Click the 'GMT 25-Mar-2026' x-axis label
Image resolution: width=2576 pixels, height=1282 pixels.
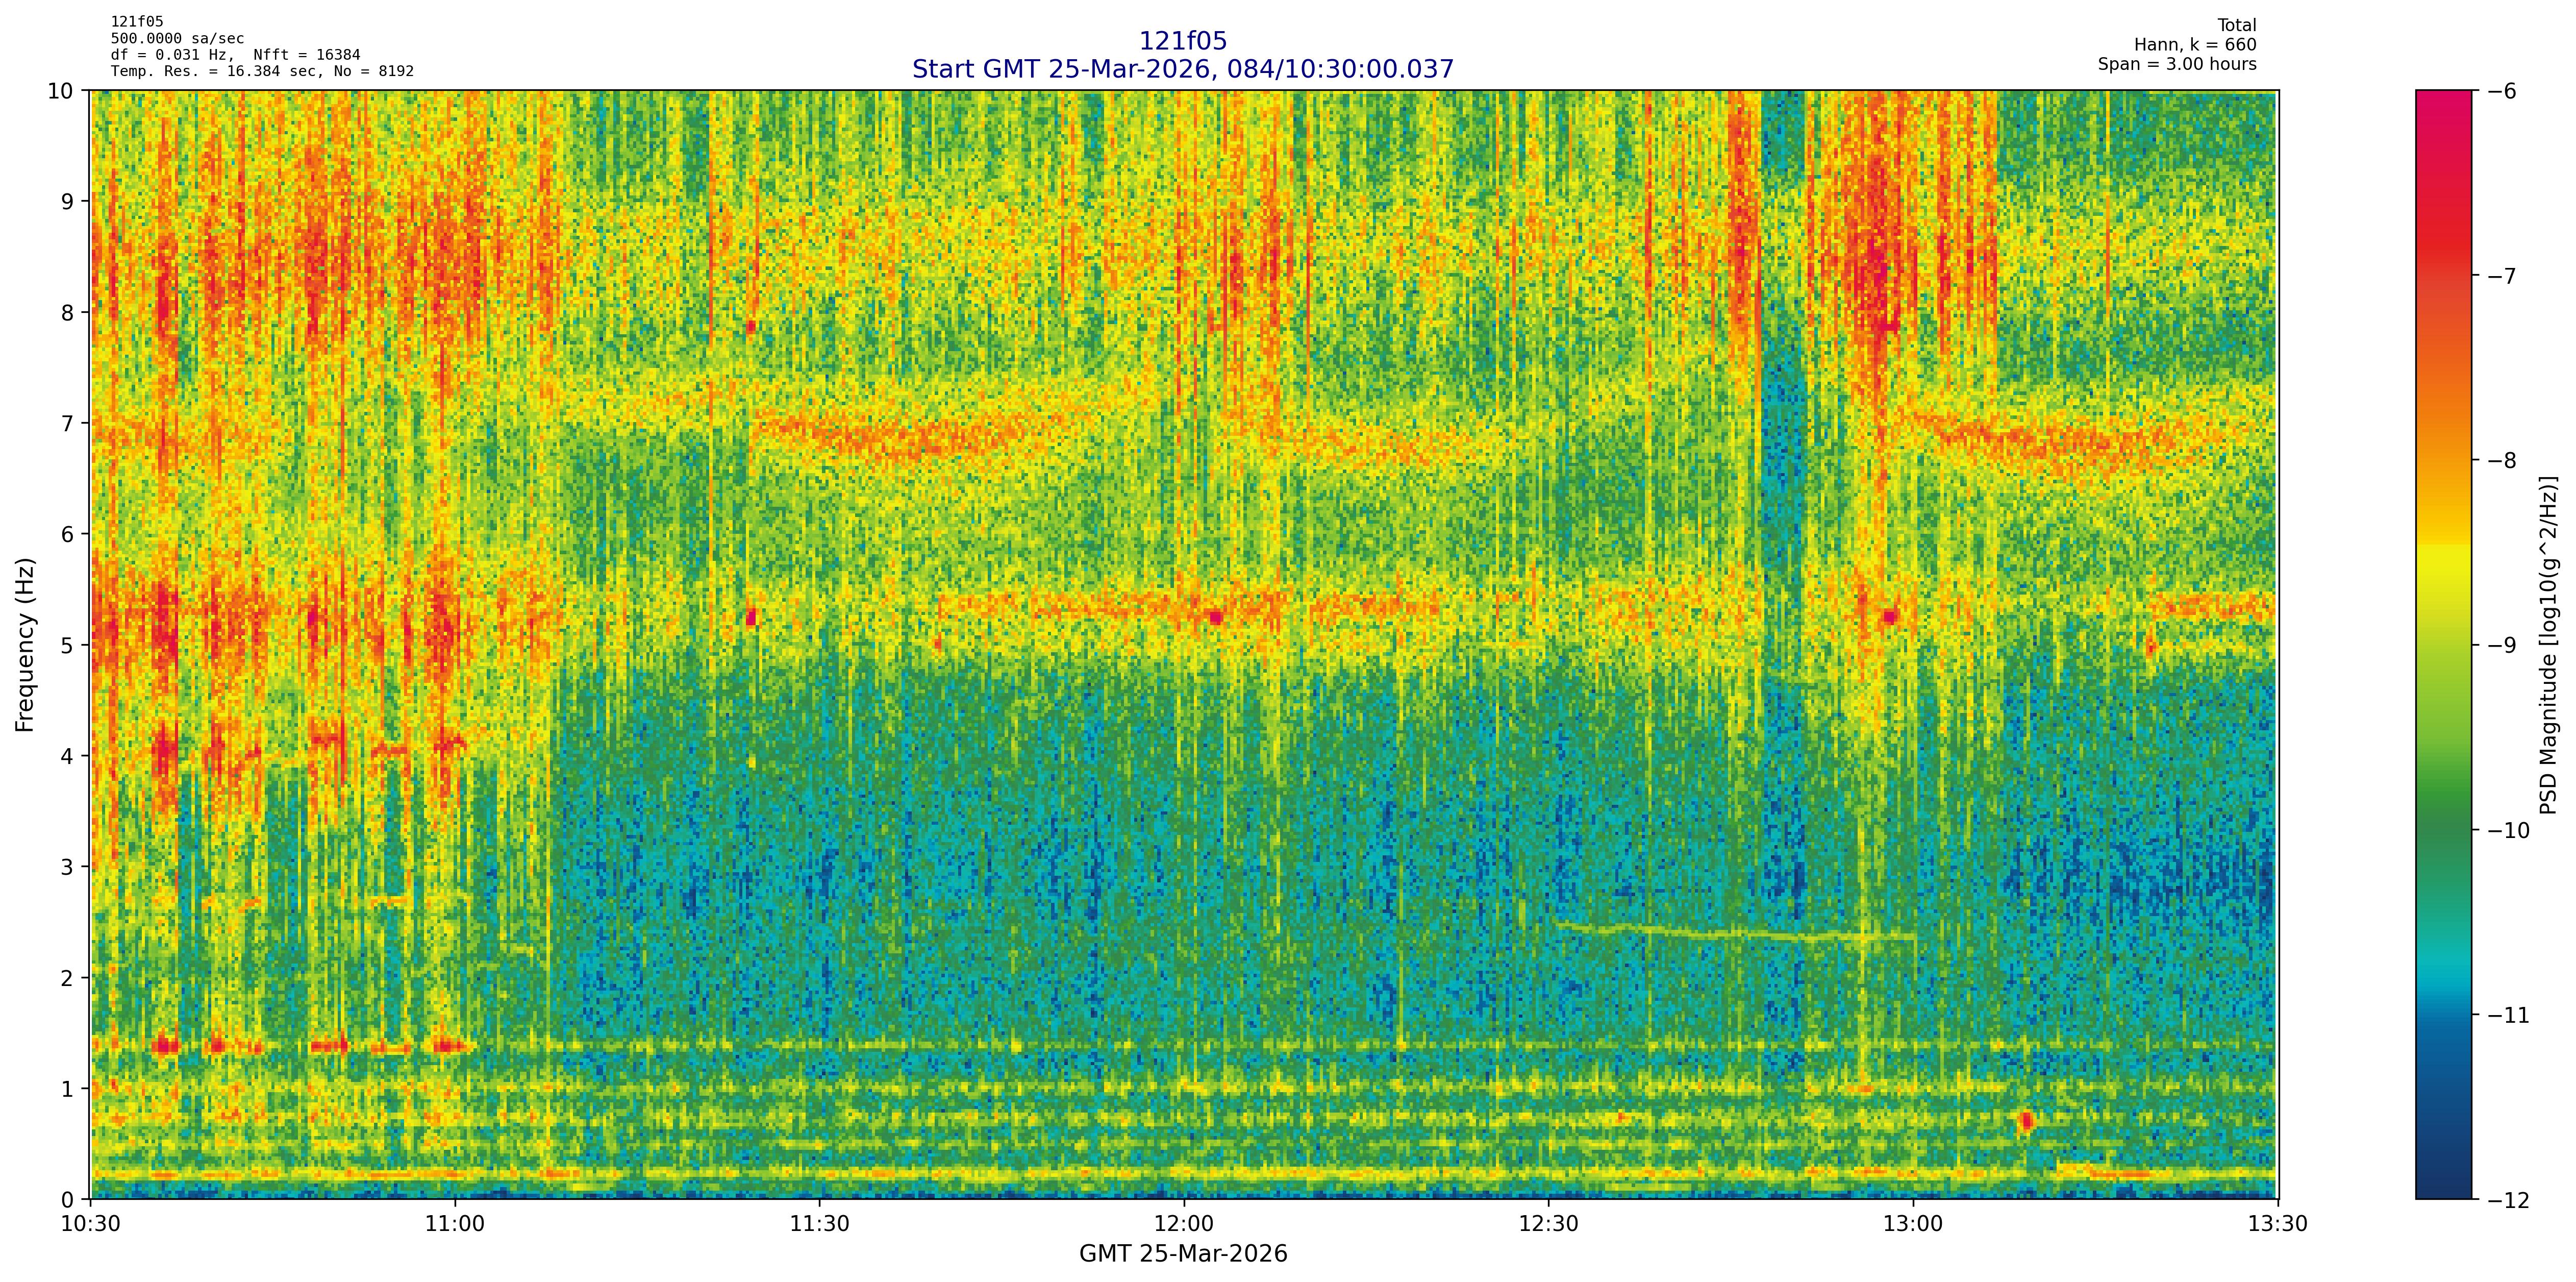(1183, 1254)
